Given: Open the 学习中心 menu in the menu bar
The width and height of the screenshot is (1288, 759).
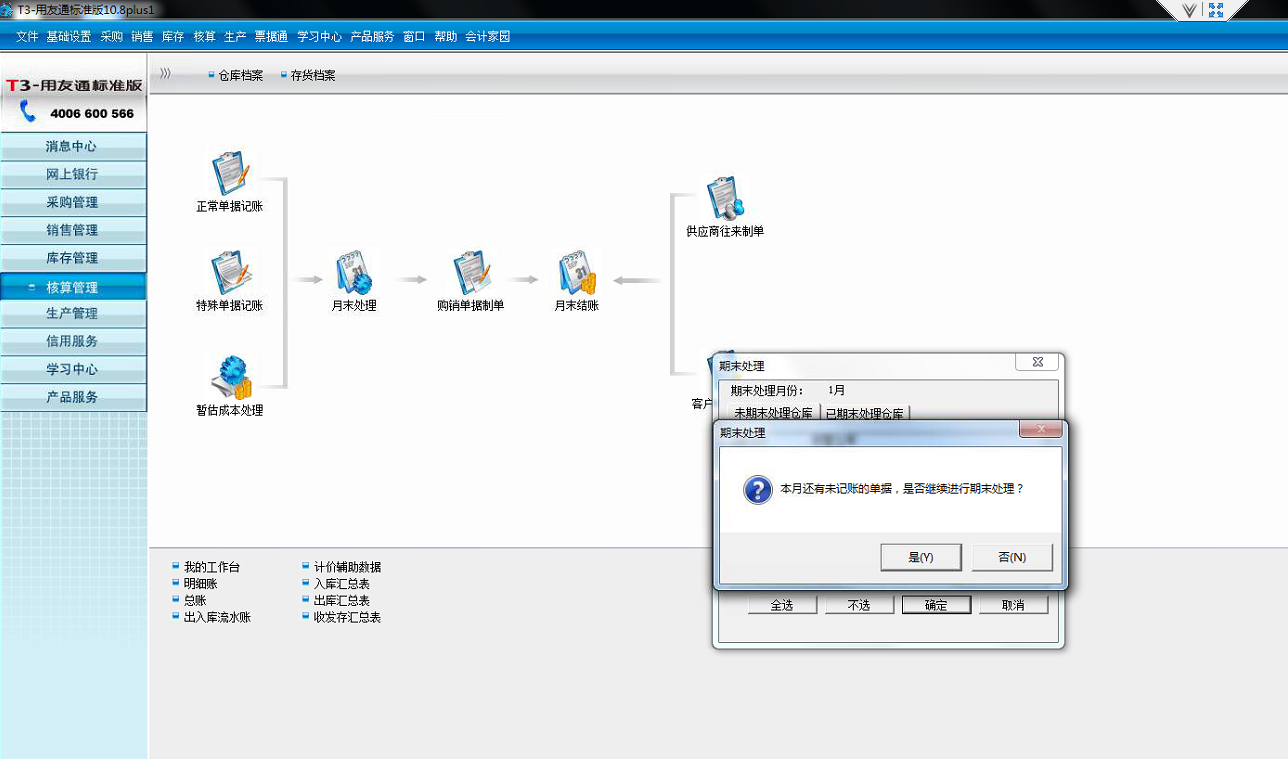Looking at the screenshot, I should pyautogui.click(x=319, y=36).
